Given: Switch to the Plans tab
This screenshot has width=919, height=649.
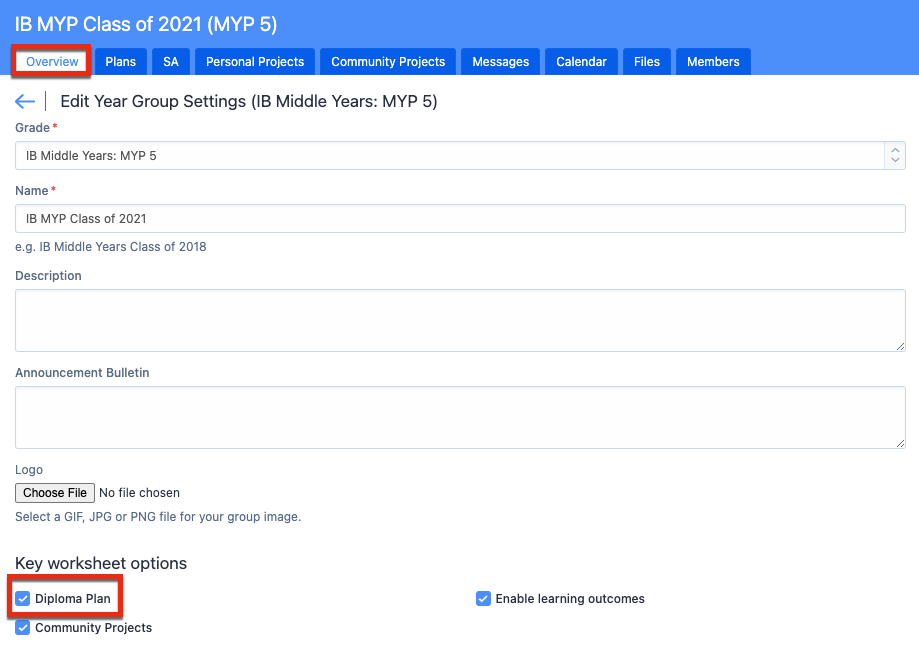Looking at the screenshot, I should pyautogui.click(x=120, y=61).
